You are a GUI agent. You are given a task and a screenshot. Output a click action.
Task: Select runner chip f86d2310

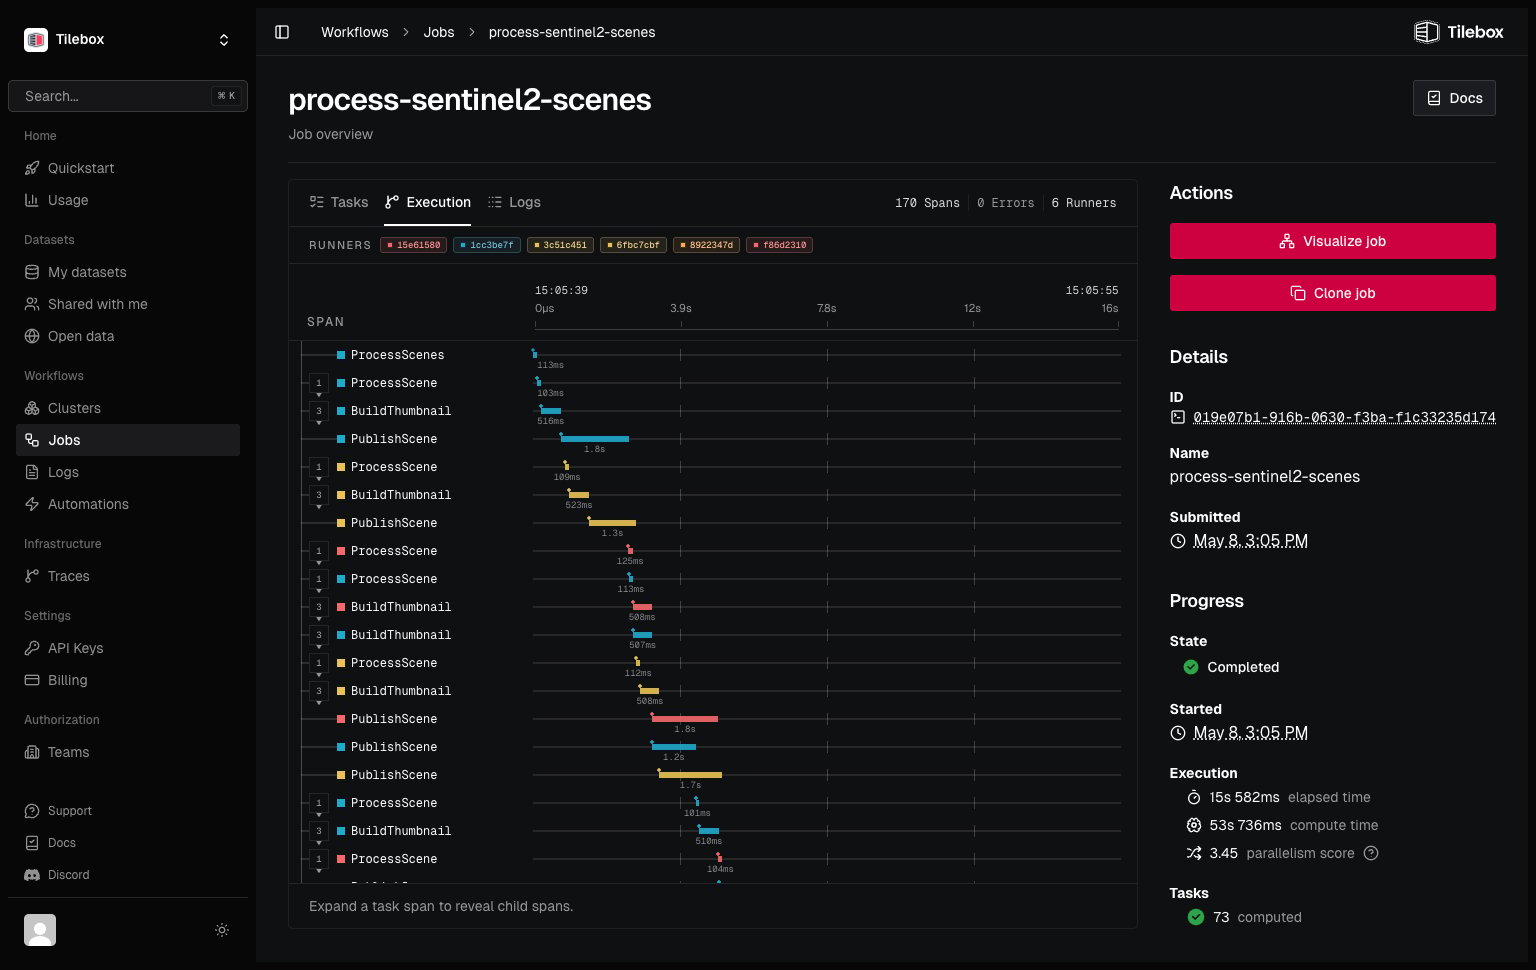[x=779, y=245]
